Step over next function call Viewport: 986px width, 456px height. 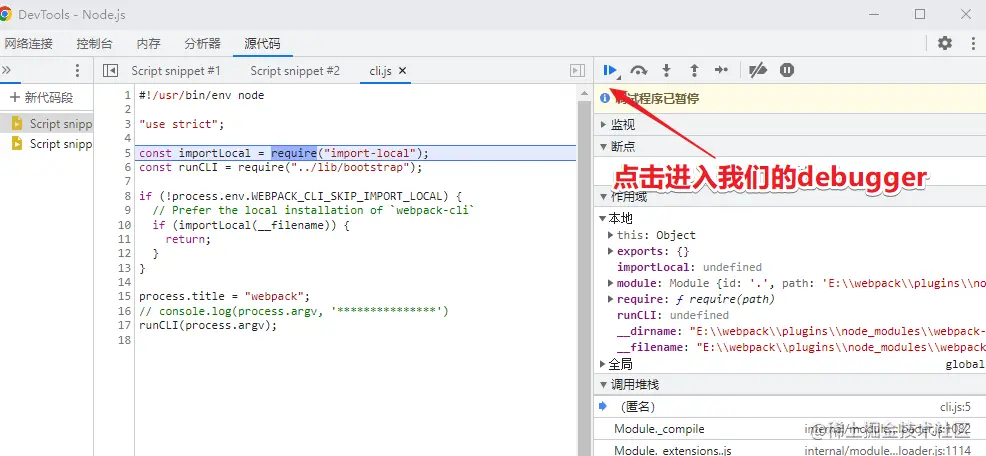(639, 70)
